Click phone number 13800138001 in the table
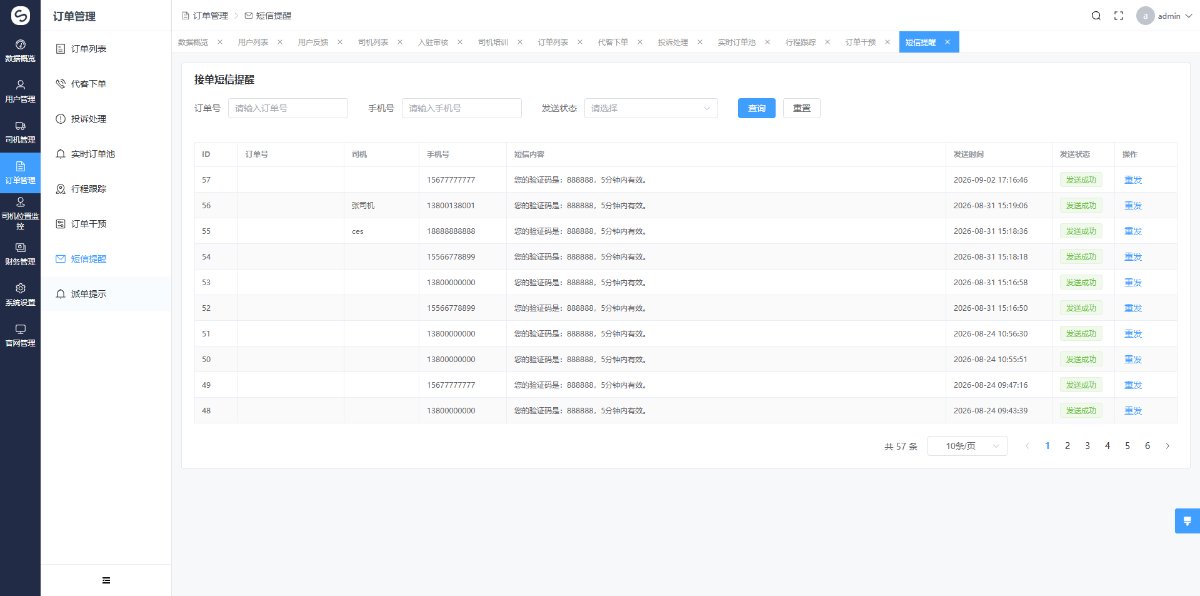This screenshot has height=596, width=1200. (x=451, y=205)
